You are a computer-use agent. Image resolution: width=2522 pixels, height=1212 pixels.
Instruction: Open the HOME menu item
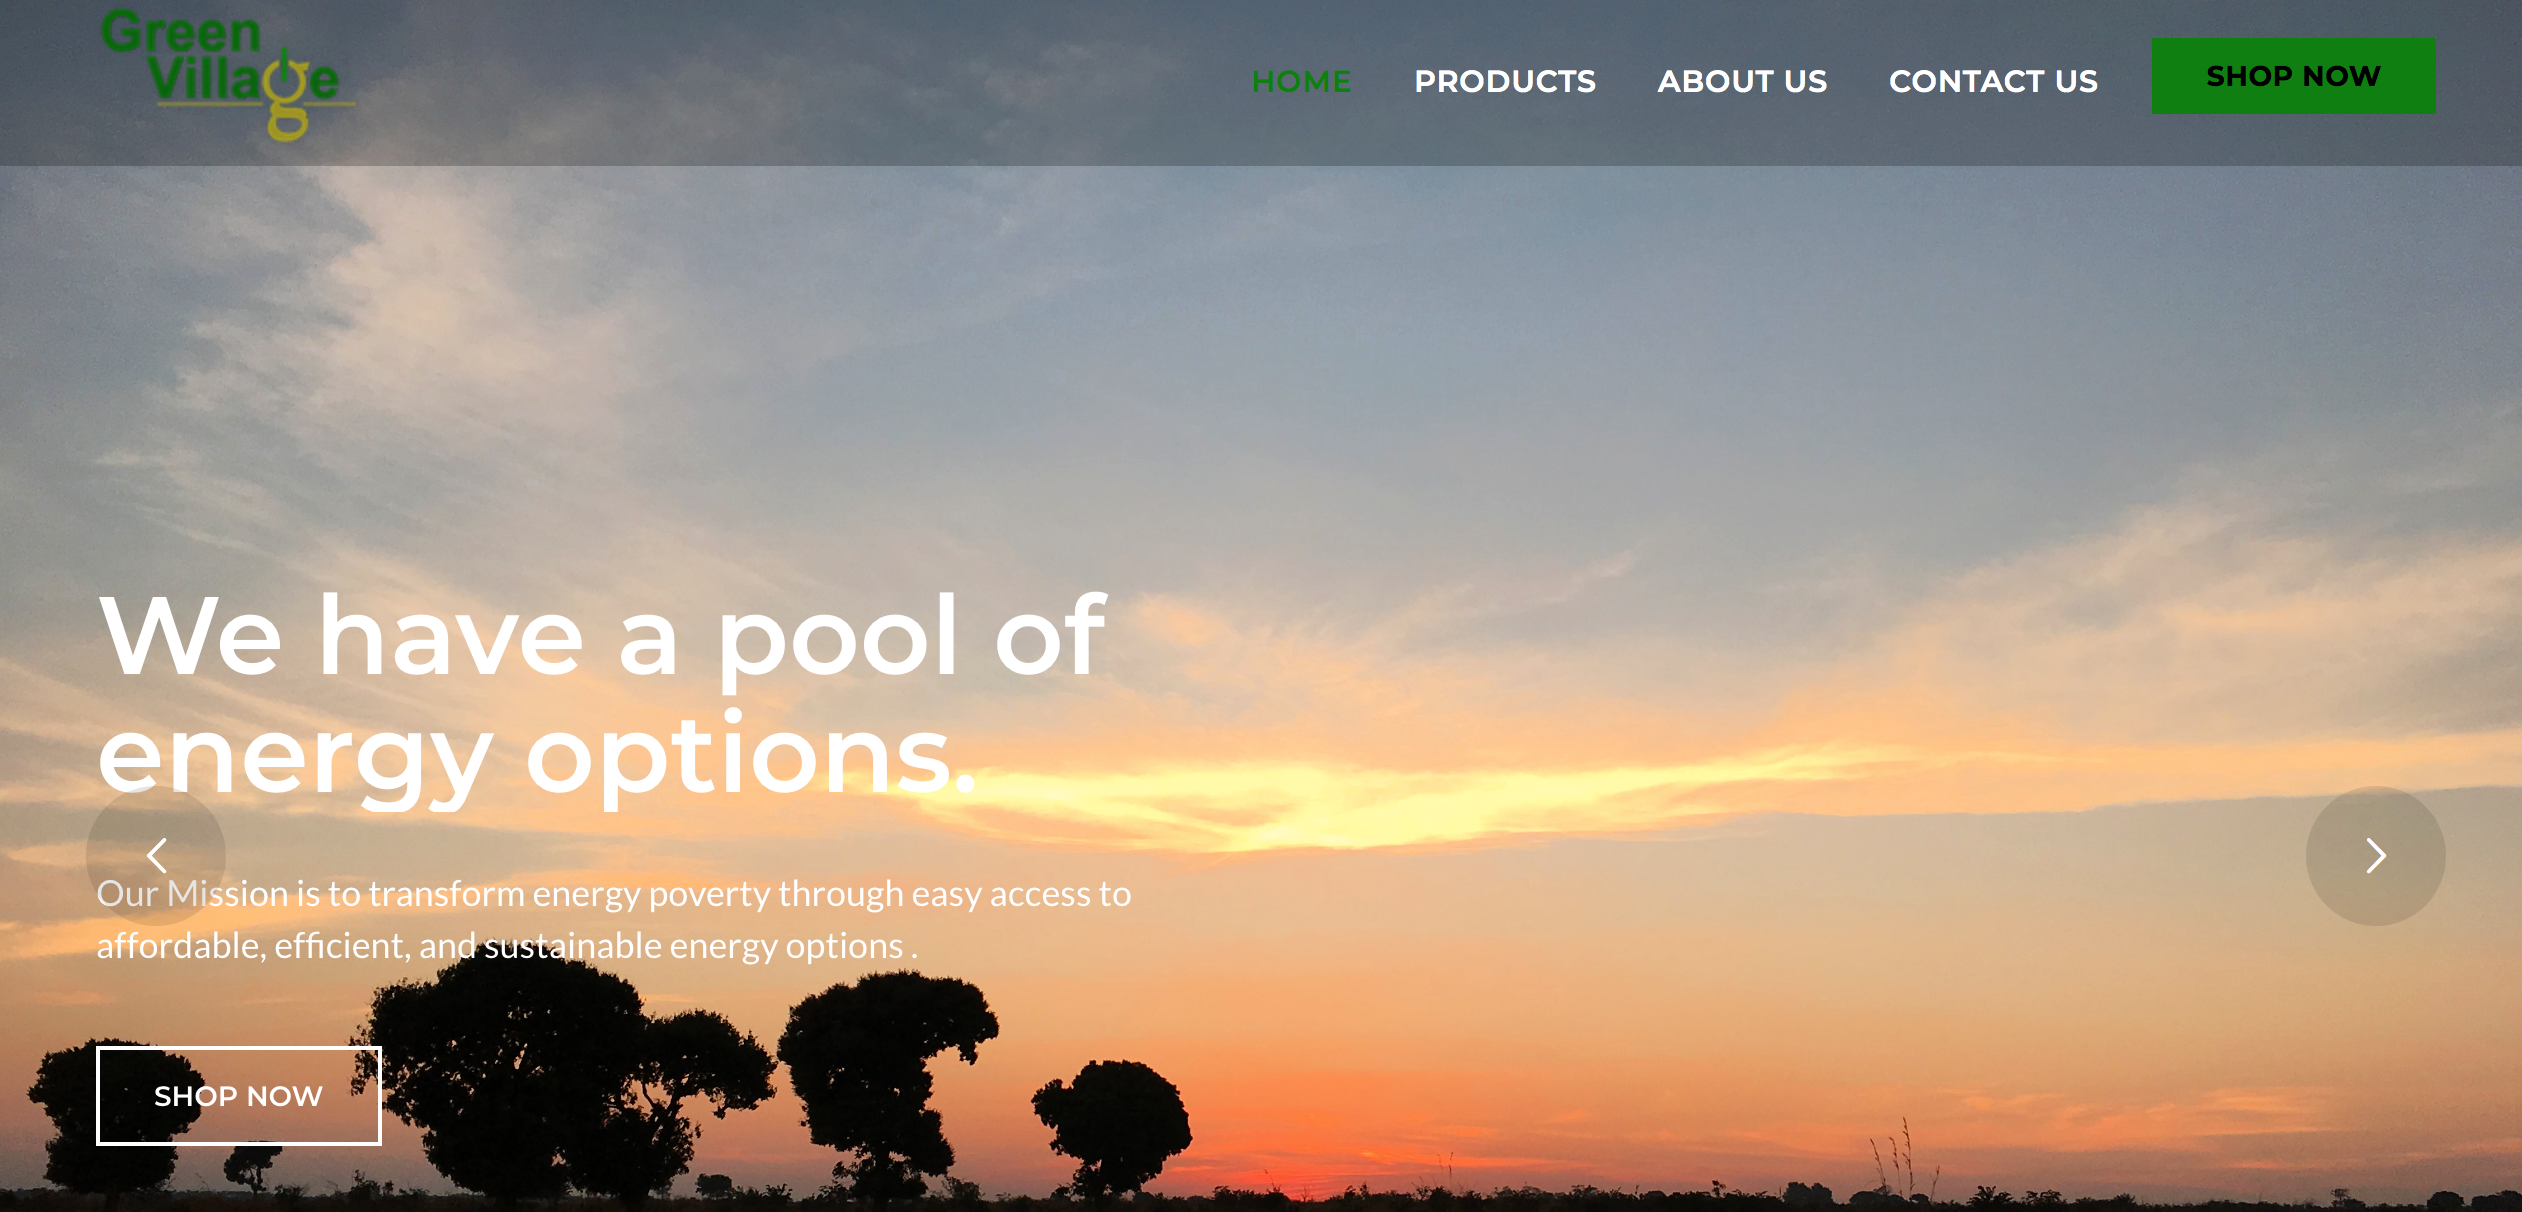coord(1301,81)
